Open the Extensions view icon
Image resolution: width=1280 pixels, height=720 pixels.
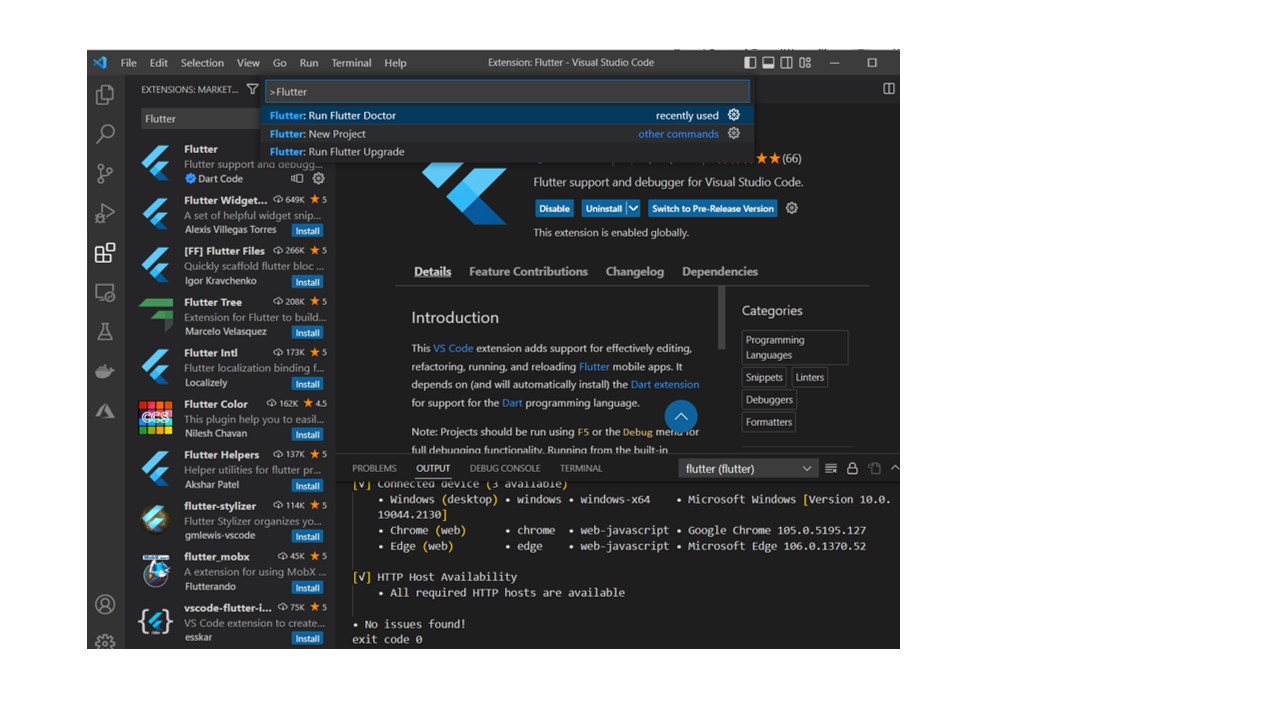105,253
